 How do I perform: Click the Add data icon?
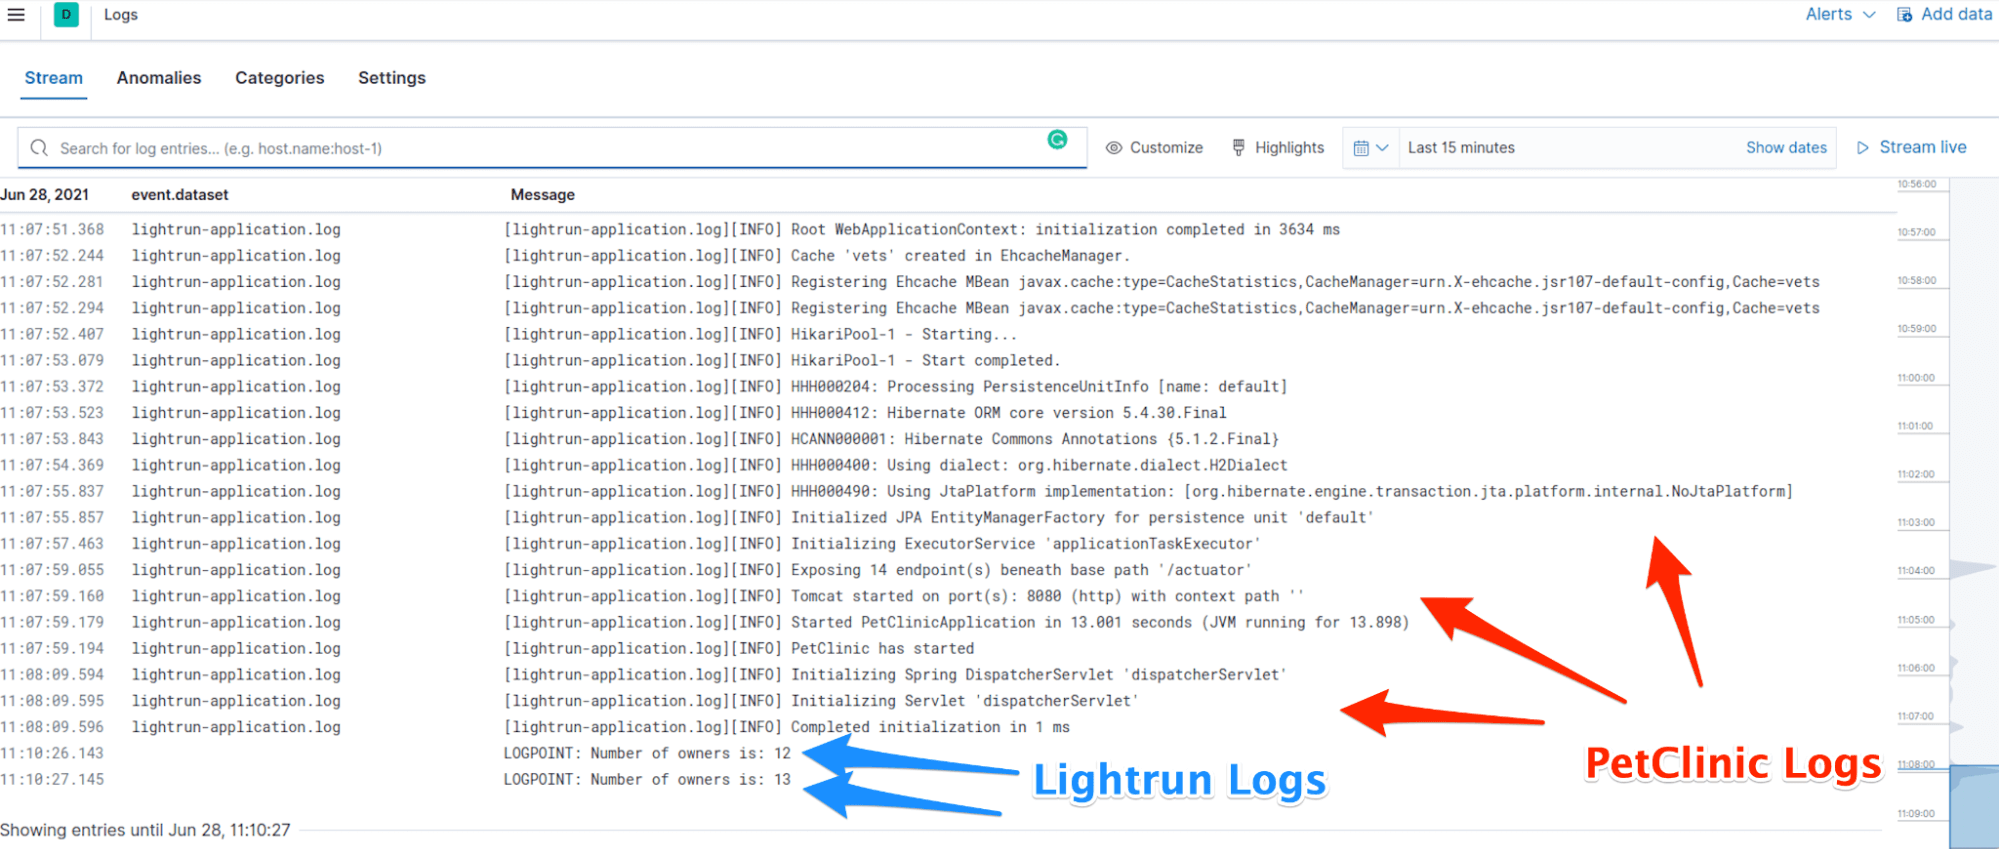click(x=1905, y=15)
